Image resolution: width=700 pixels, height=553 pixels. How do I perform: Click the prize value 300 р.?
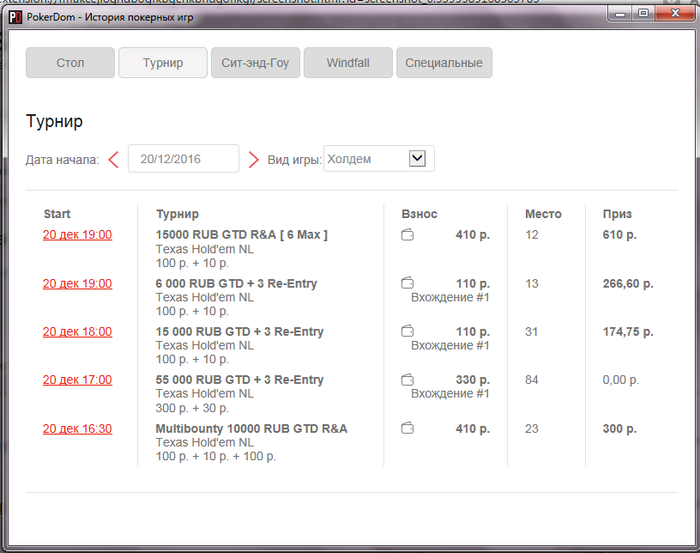click(620, 428)
